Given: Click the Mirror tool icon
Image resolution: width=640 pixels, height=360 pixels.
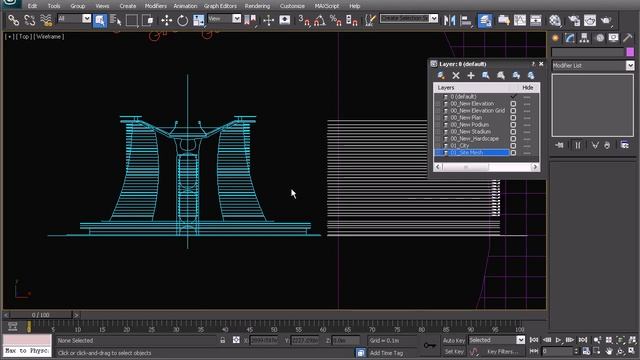Looking at the screenshot, I should pyautogui.click(x=449, y=20).
